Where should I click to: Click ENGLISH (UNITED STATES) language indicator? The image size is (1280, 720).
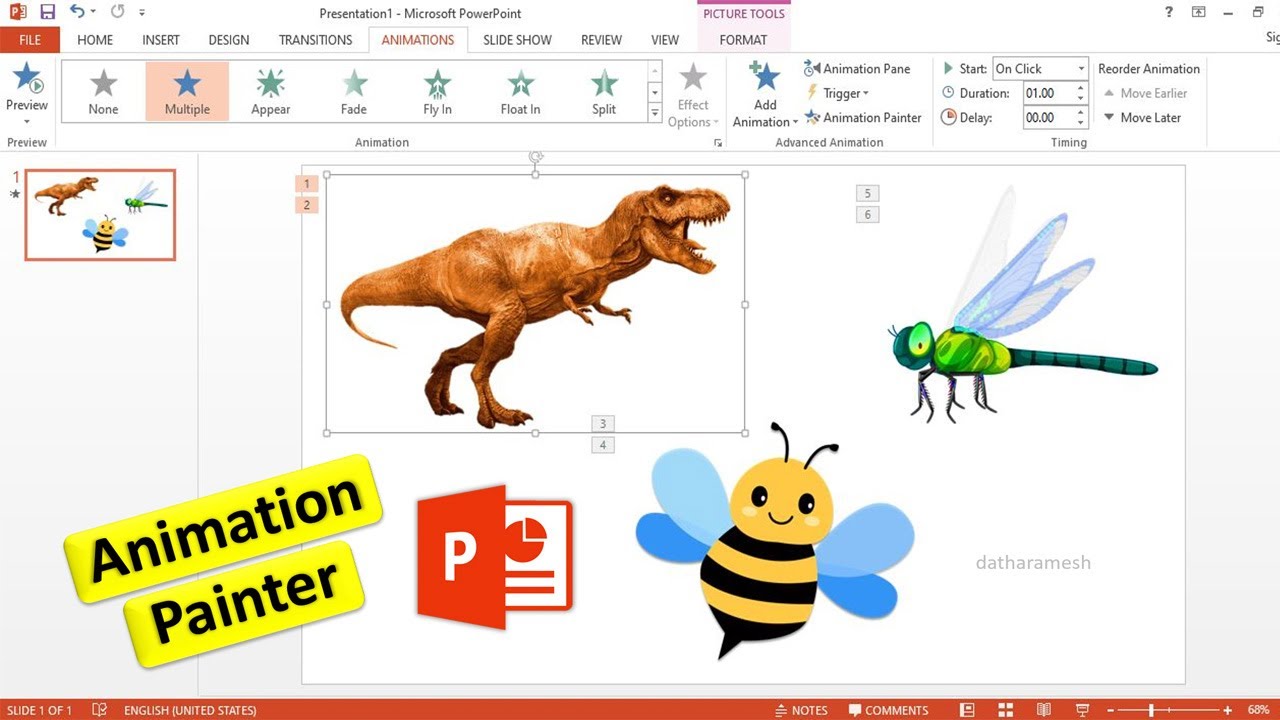coord(190,710)
